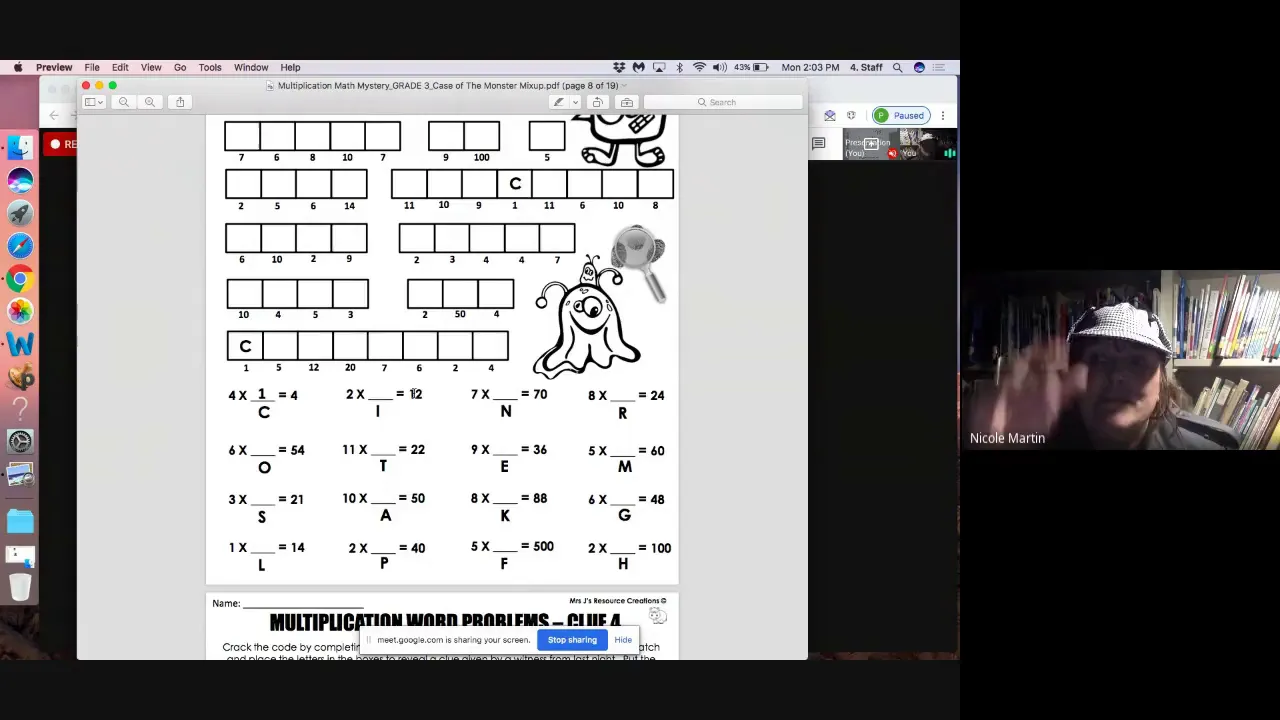The width and height of the screenshot is (1280, 720).
Task: Open the clock showing Mon 2:03 PM
Action: 810,67
